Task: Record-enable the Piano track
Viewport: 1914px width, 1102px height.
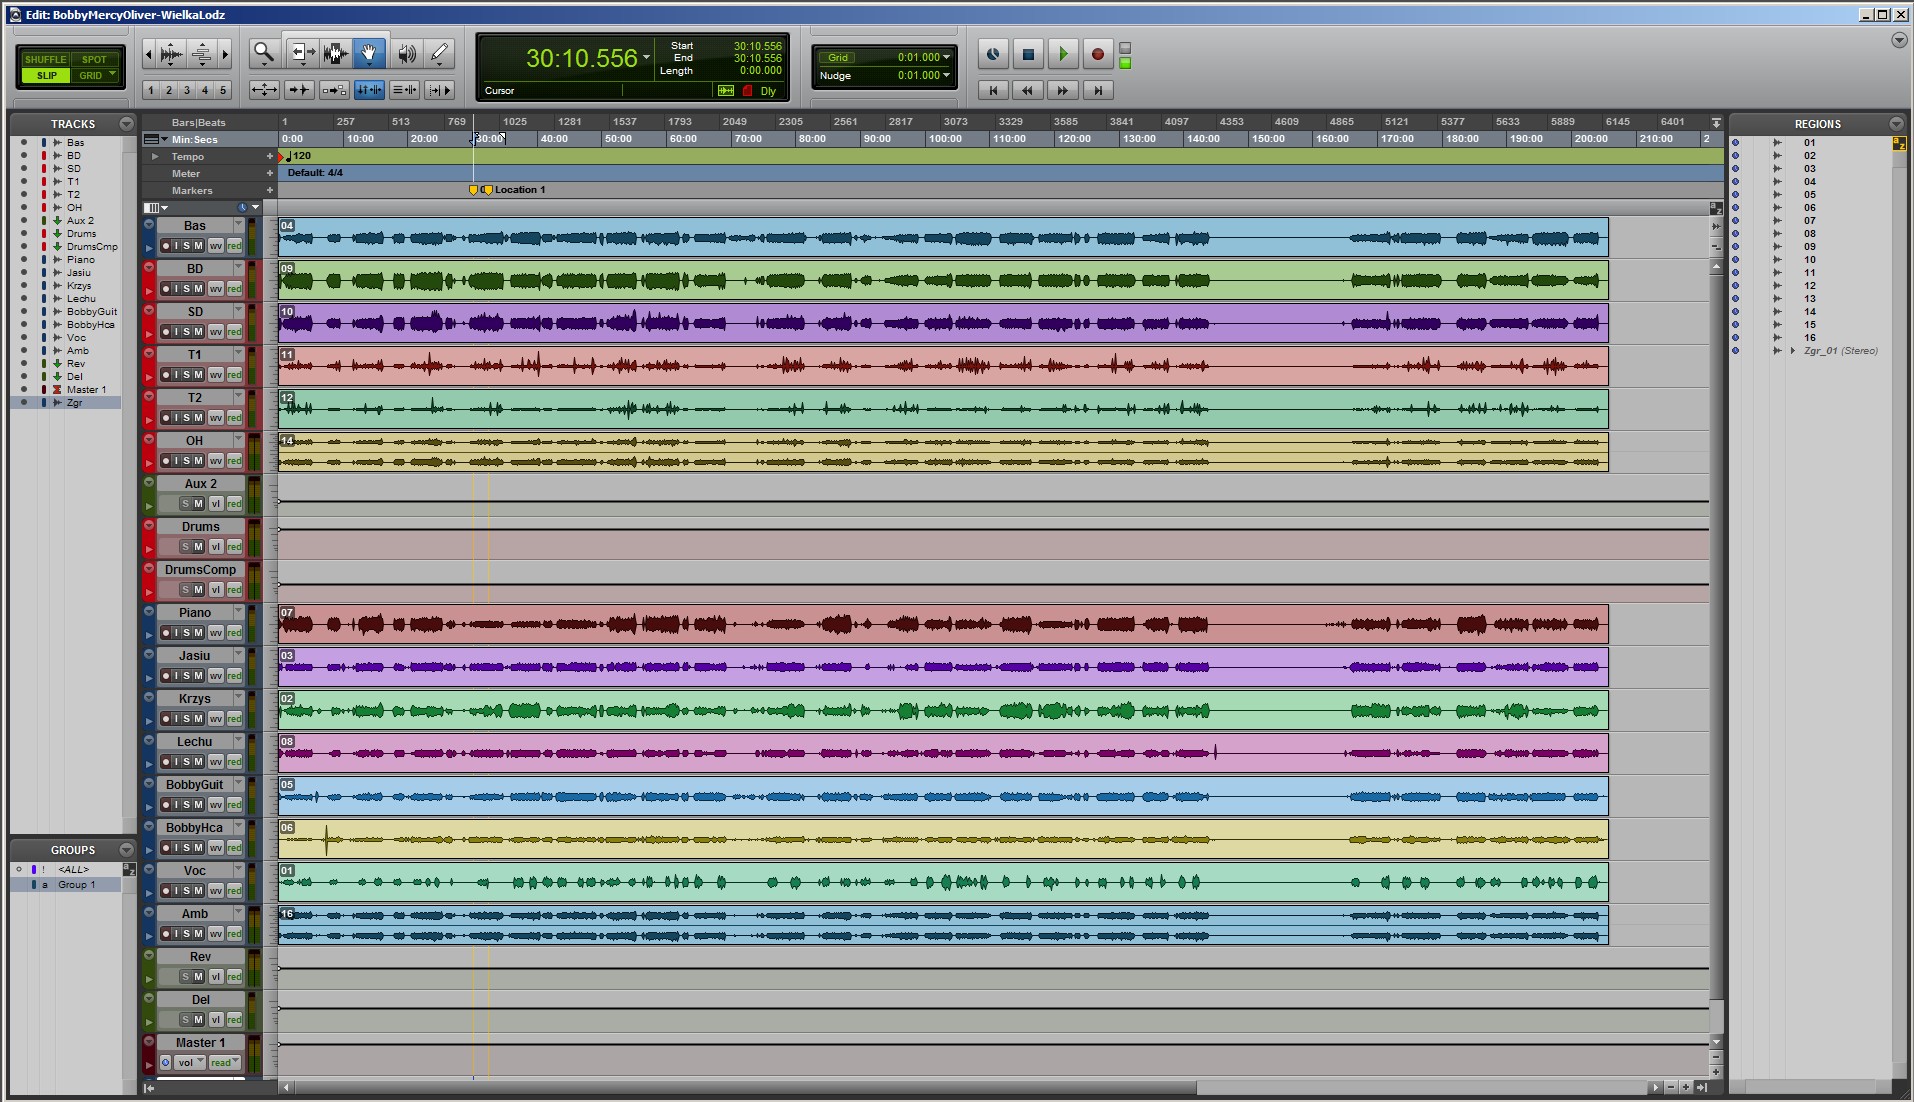Action: [x=166, y=633]
